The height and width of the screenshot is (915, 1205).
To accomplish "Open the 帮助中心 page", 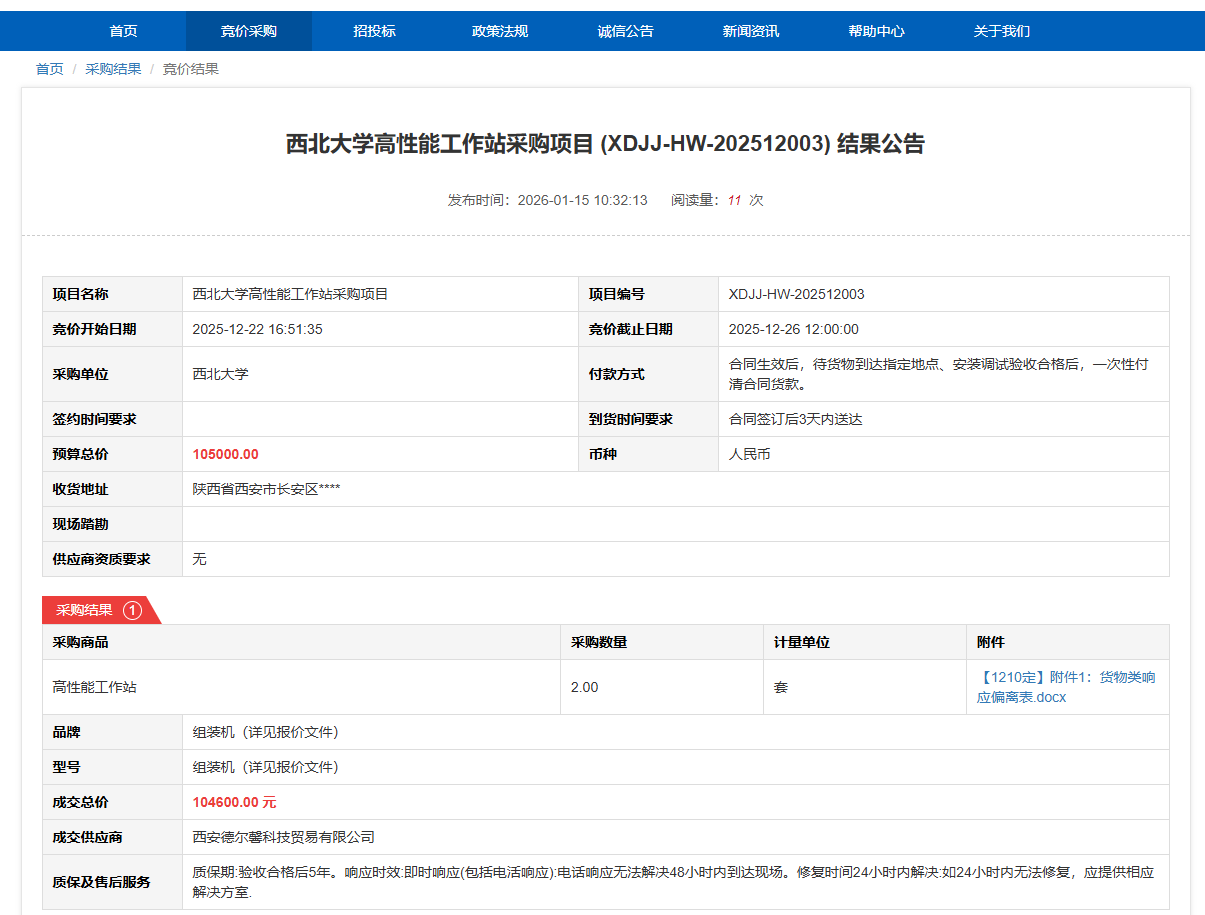I will coord(876,31).
